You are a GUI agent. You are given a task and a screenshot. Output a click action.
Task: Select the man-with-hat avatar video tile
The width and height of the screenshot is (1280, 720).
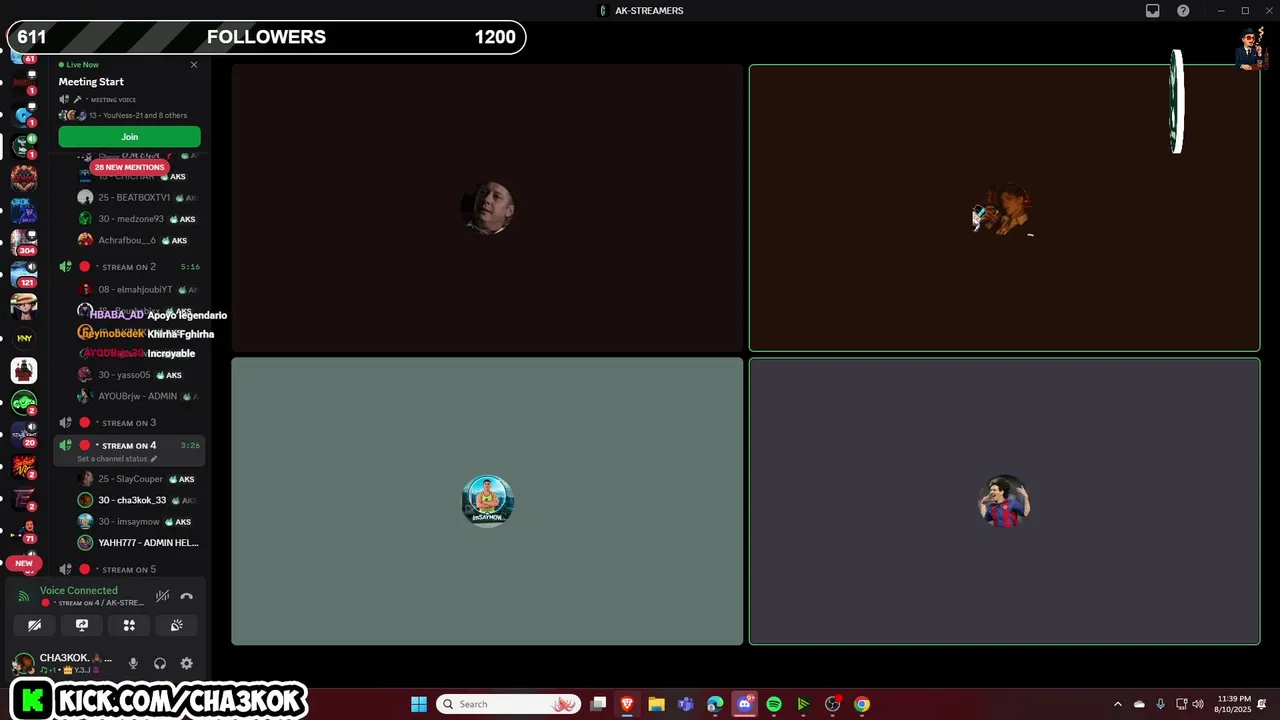click(487, 208)
